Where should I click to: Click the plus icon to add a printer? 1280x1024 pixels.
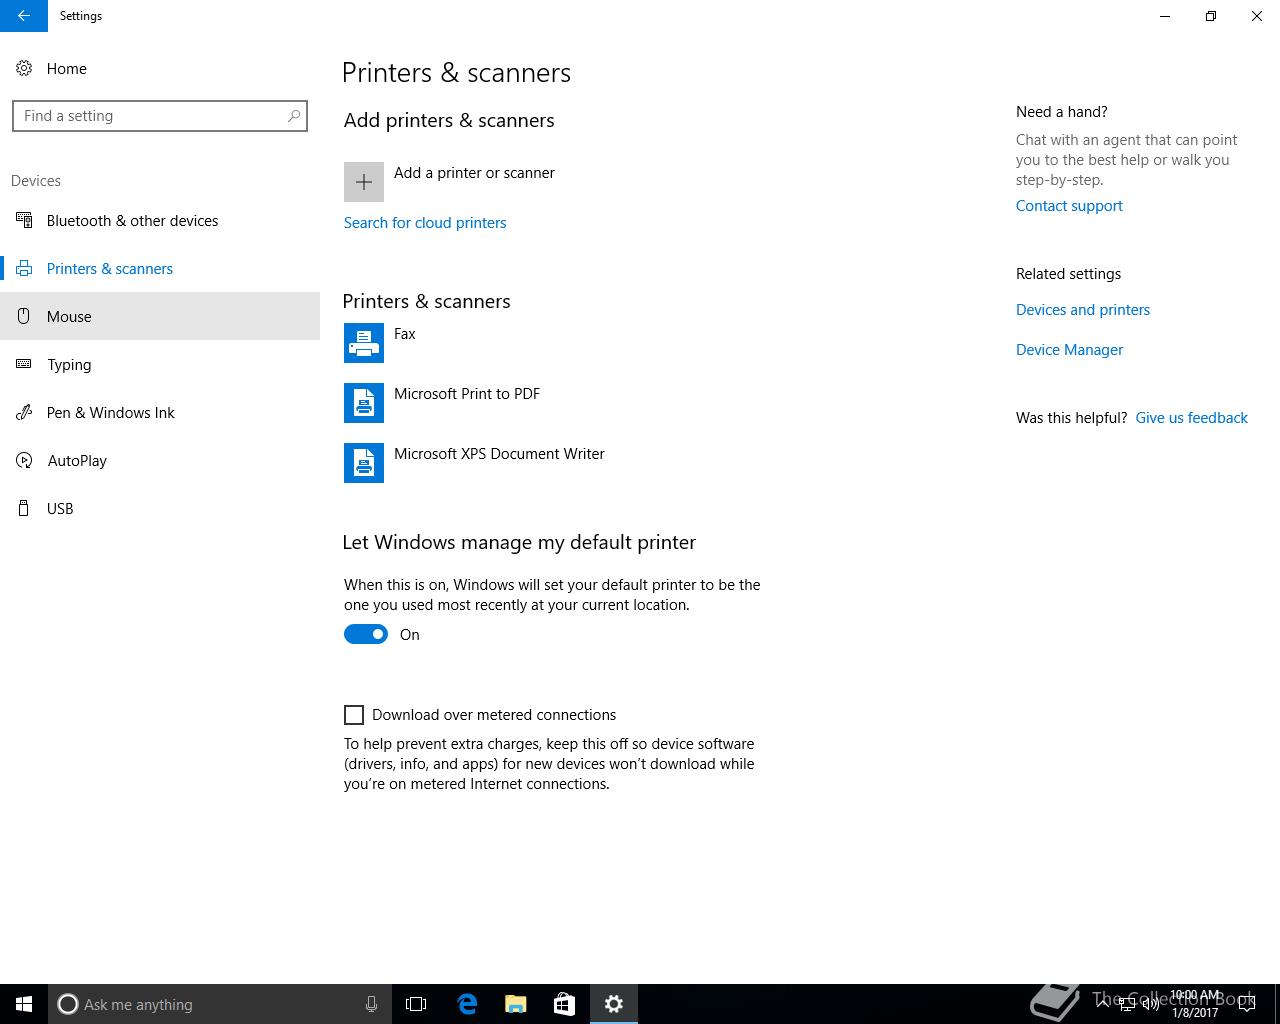[x=364, y=182]
